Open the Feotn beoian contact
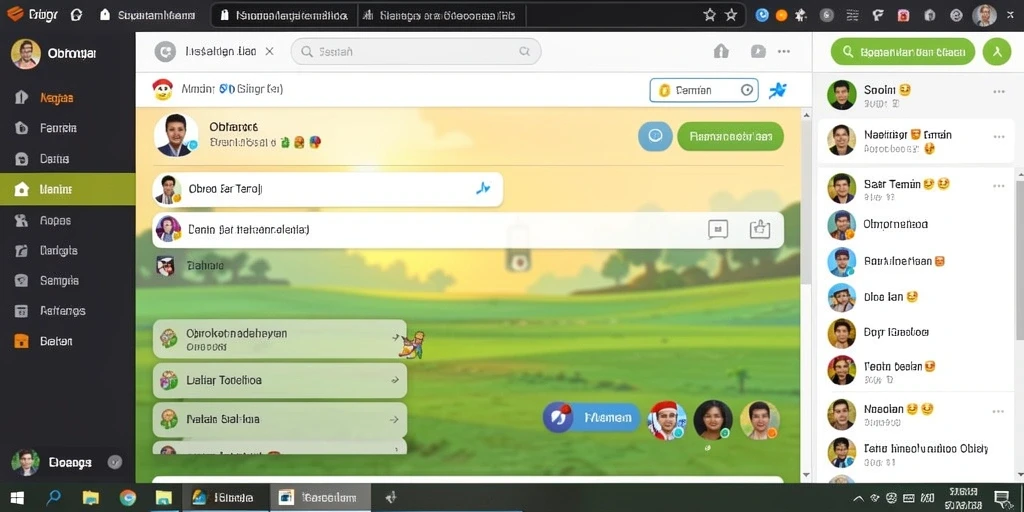Screen dimensions: 1024x512 (914, 370)
